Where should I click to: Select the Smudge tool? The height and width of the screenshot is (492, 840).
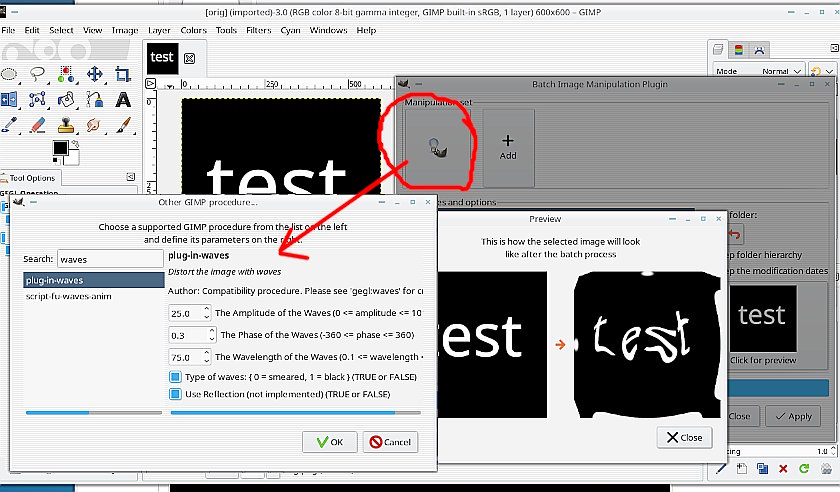[95, 125]
